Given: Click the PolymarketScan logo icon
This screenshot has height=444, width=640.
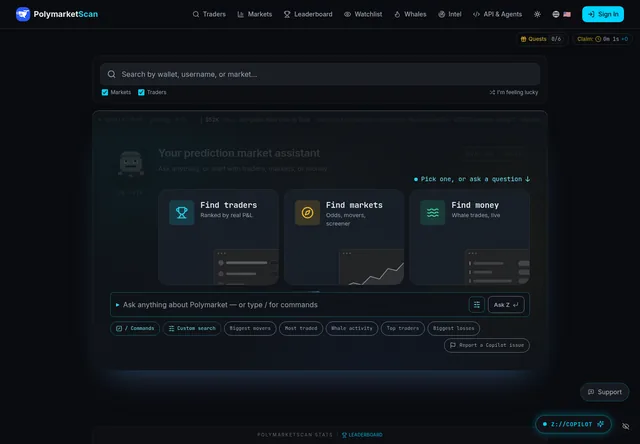Looking at the screenshot, I should click(23, 14).
